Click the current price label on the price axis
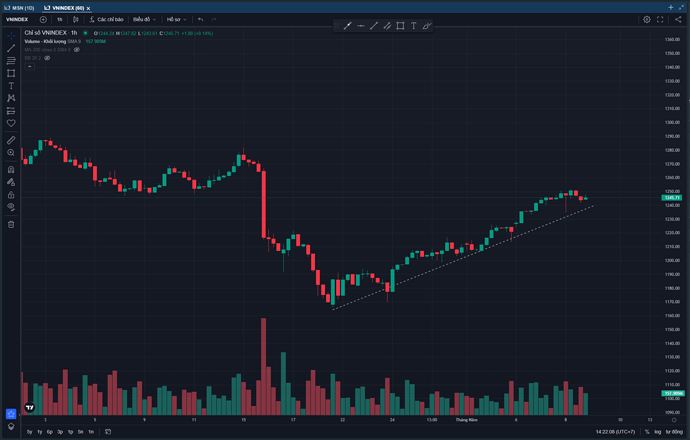This screenshot has height=440, width=690. tap(672, 198)
